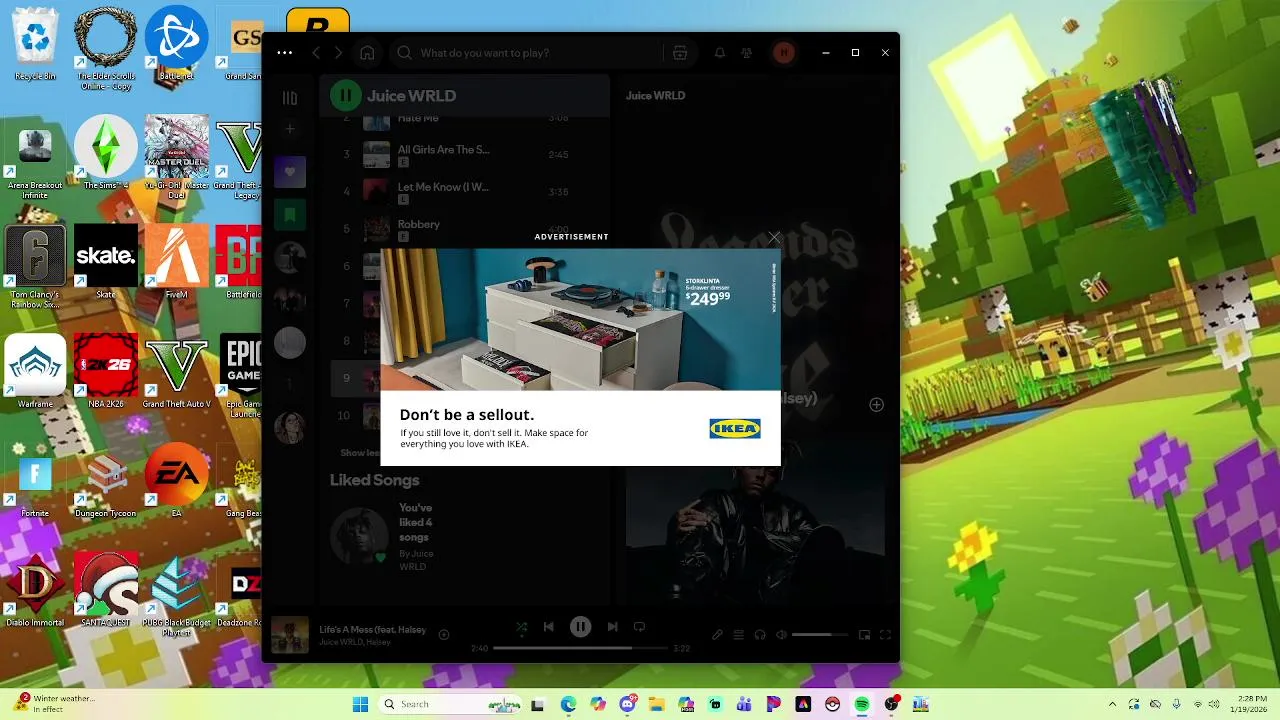The height and width of the screenshot is (720, 1280).
Task: Click the Spotify icon in the taskbar
Action: click(x=862, y=704)
